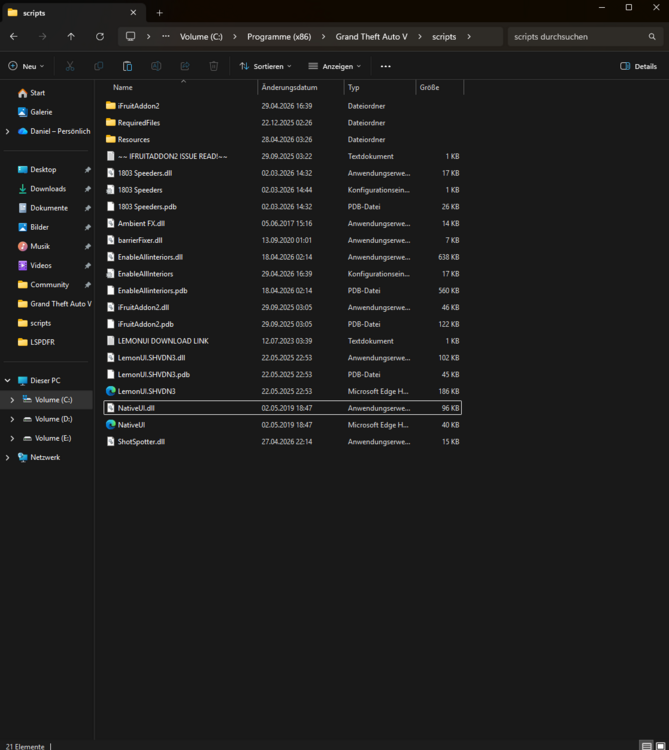Switch to large thumbnails view icon in status bar
Screen dimensions: 669x750
660,746
